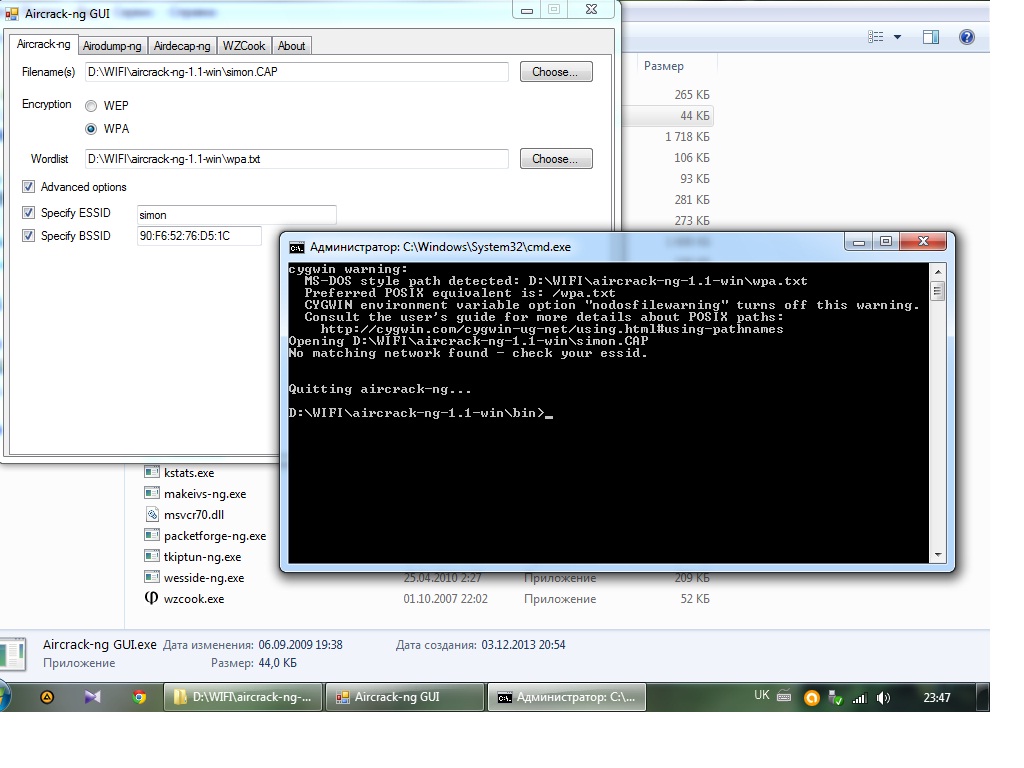Open the Explorer view options dropdown arrow
The height and width of the screenshot is (768, 1024).
pyautogui.click(x=897, y=37)
